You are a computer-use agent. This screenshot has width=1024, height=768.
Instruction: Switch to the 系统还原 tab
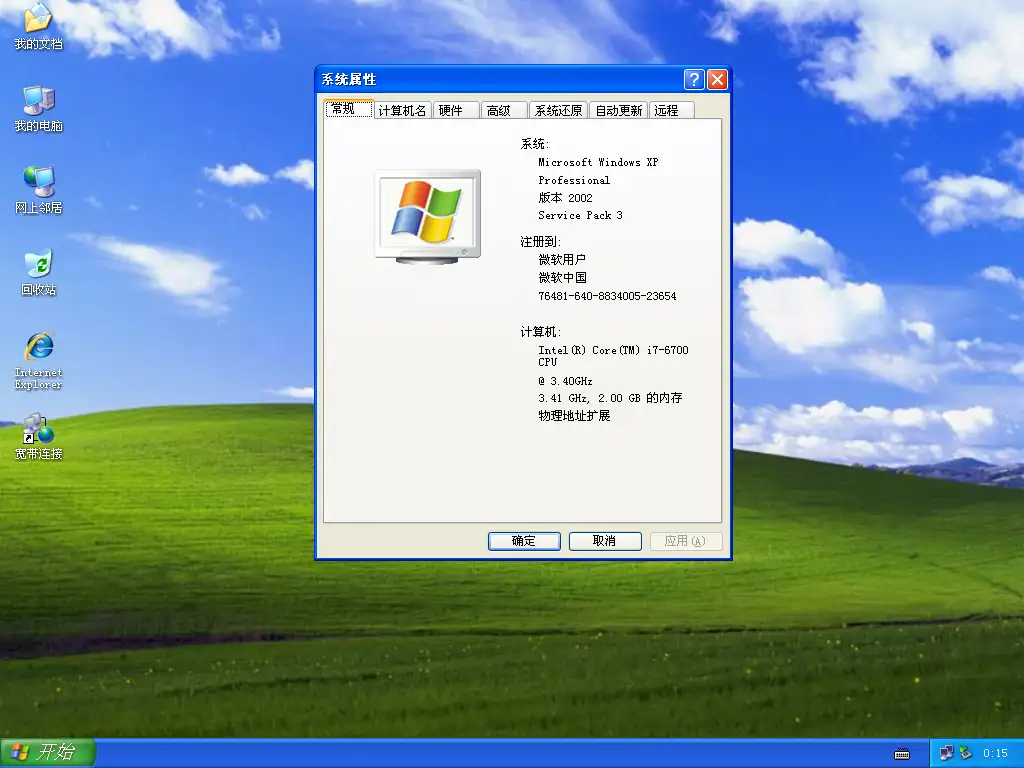pyautogui.click(x=558, y=110)
